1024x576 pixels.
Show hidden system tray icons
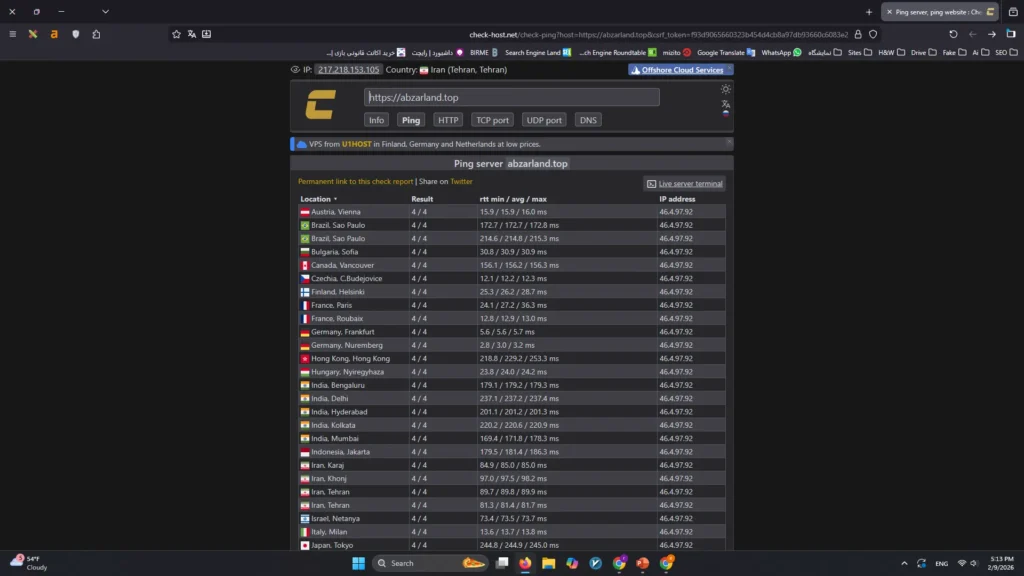904,563
